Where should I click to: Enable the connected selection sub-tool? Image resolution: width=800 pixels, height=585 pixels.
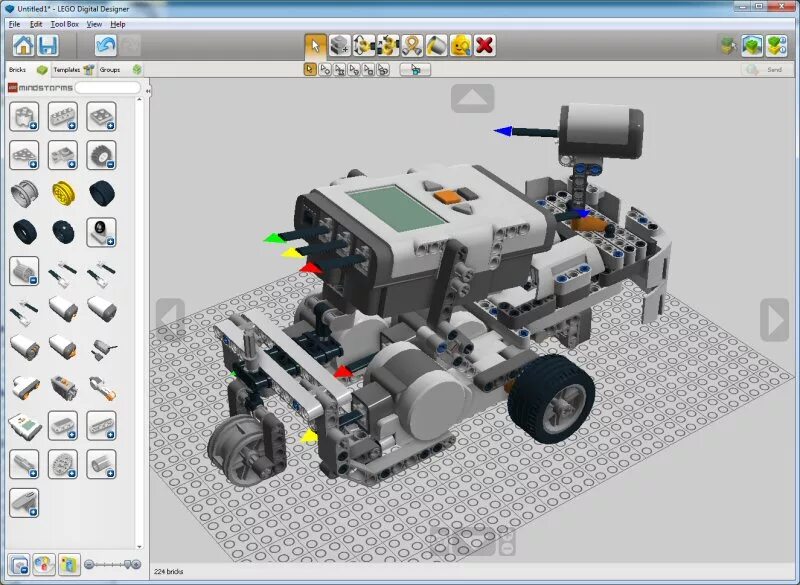(339, 69)
